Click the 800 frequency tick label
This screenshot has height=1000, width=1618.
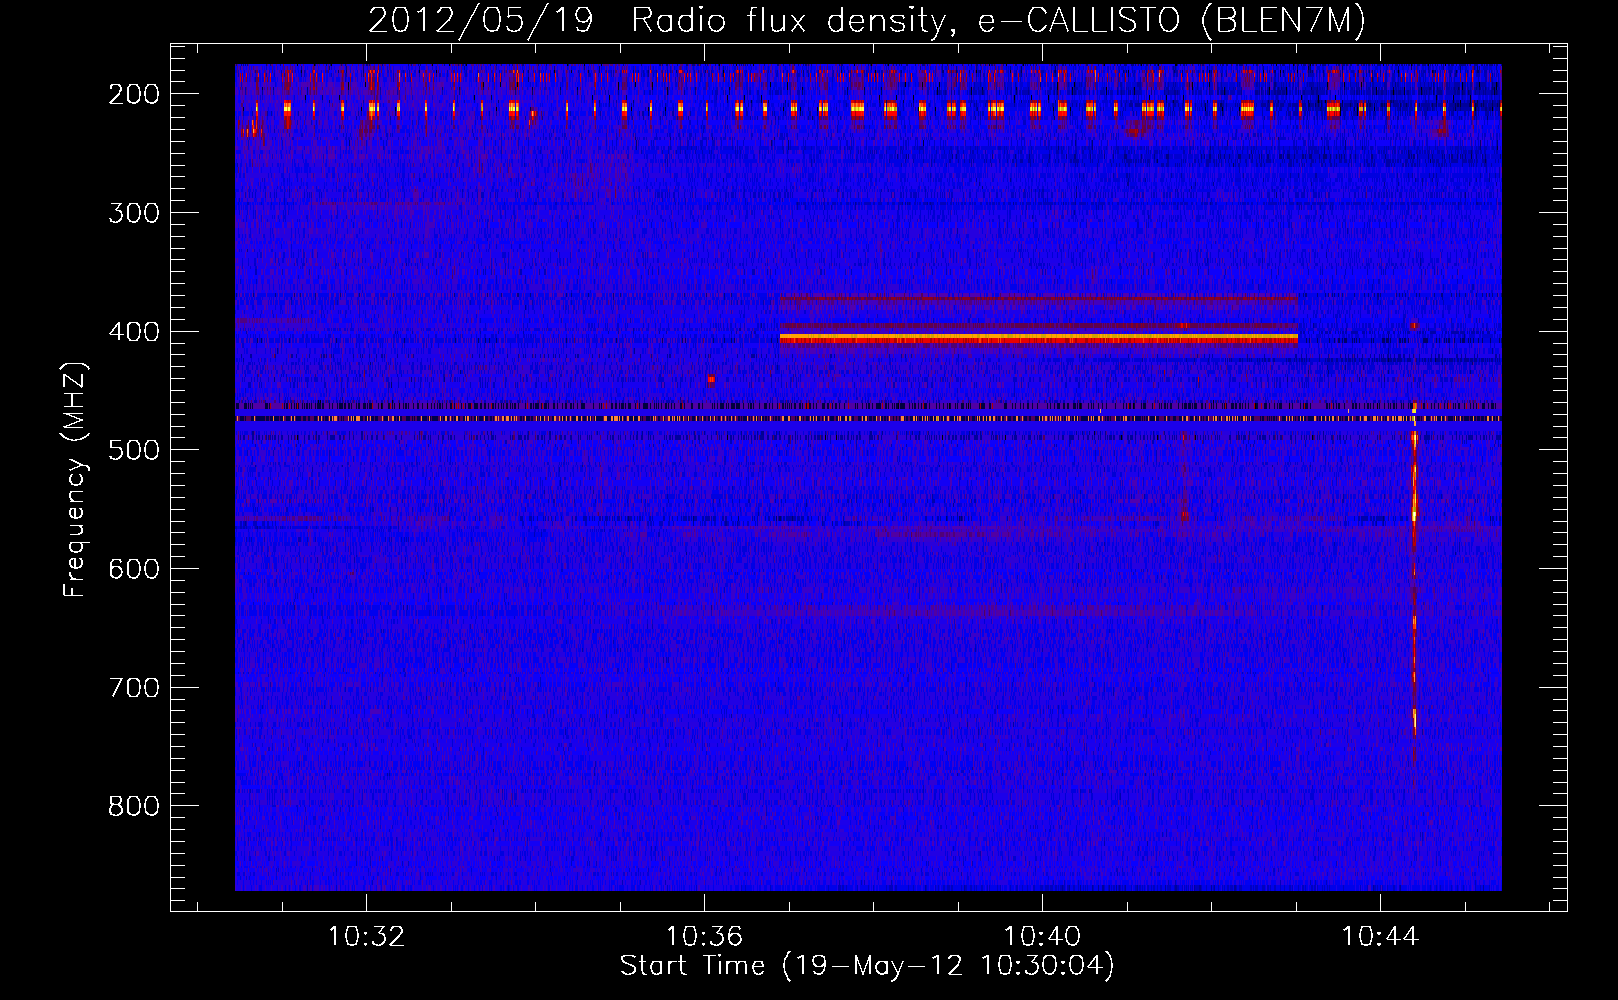pyautogui.click(x=134, y=806)
